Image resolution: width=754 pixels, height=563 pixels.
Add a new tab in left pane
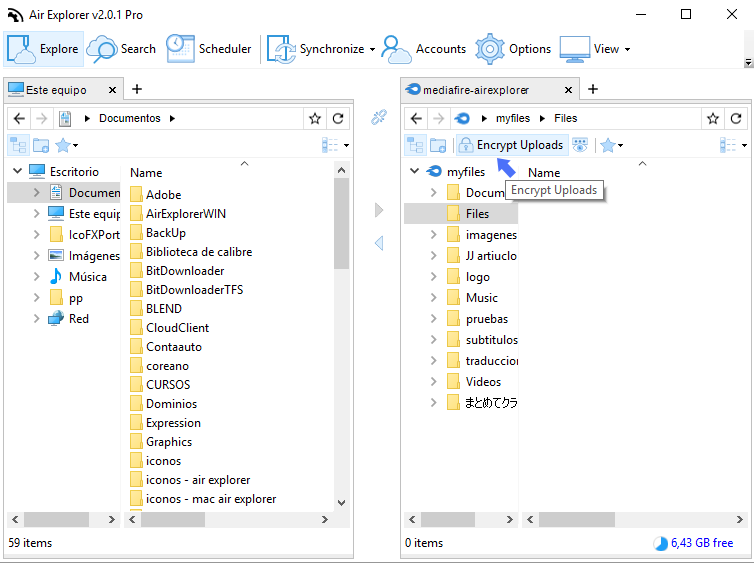pyautogui.click(x=137, y=89)
